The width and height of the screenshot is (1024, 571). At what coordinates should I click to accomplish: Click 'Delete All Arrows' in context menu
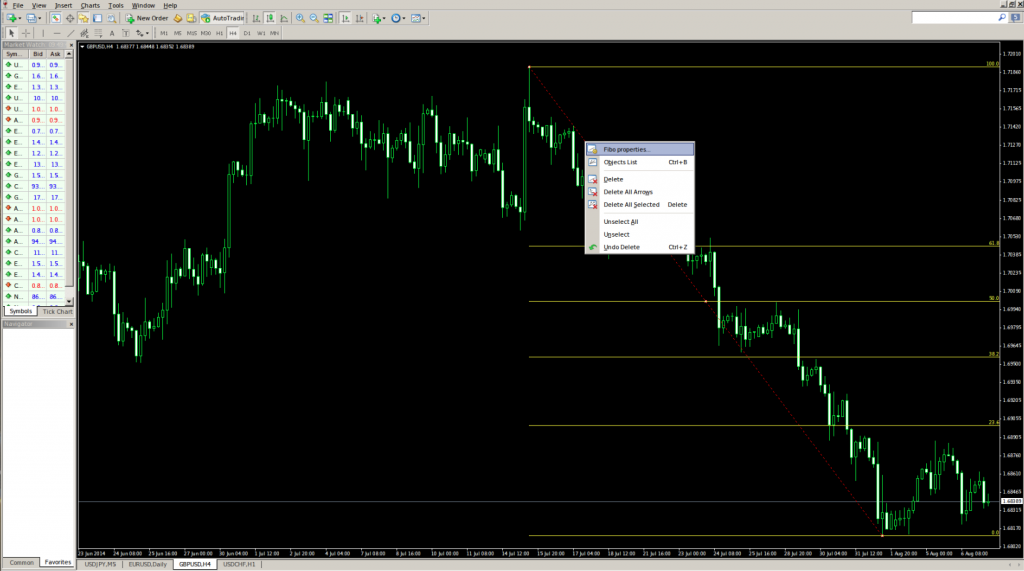[628, 192]
